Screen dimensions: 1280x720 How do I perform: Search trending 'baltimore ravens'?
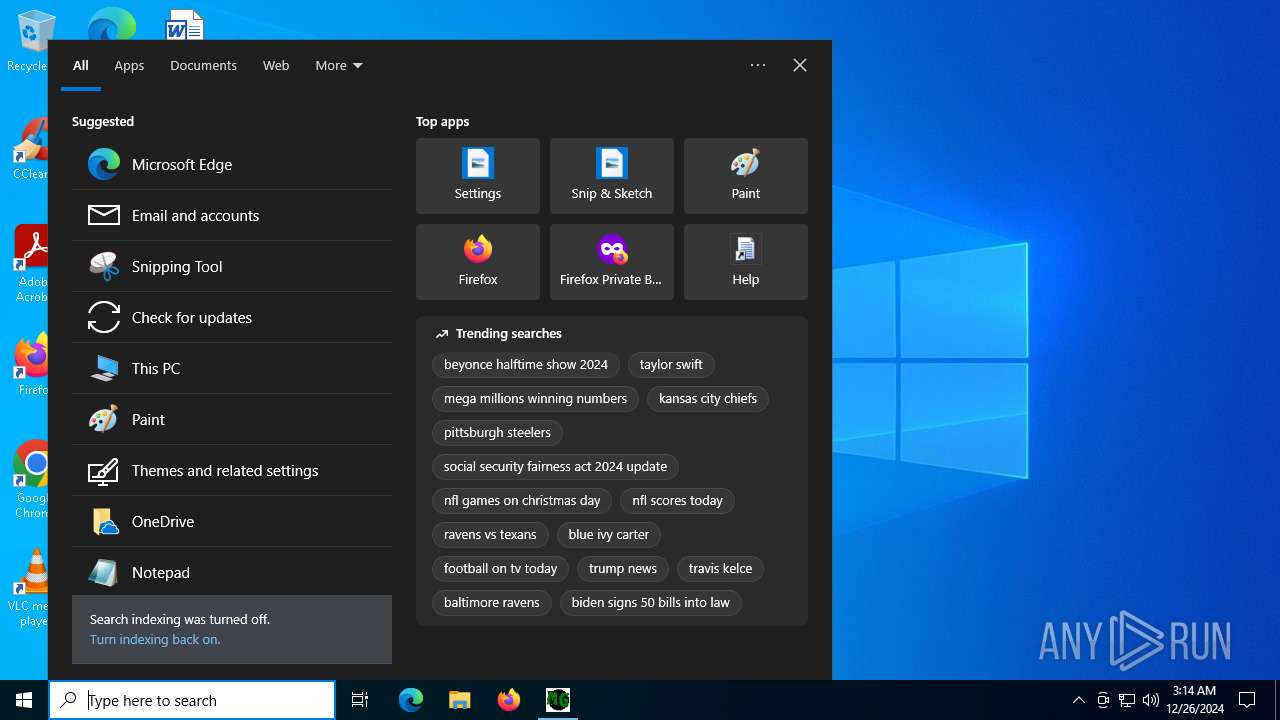point(491,603)
